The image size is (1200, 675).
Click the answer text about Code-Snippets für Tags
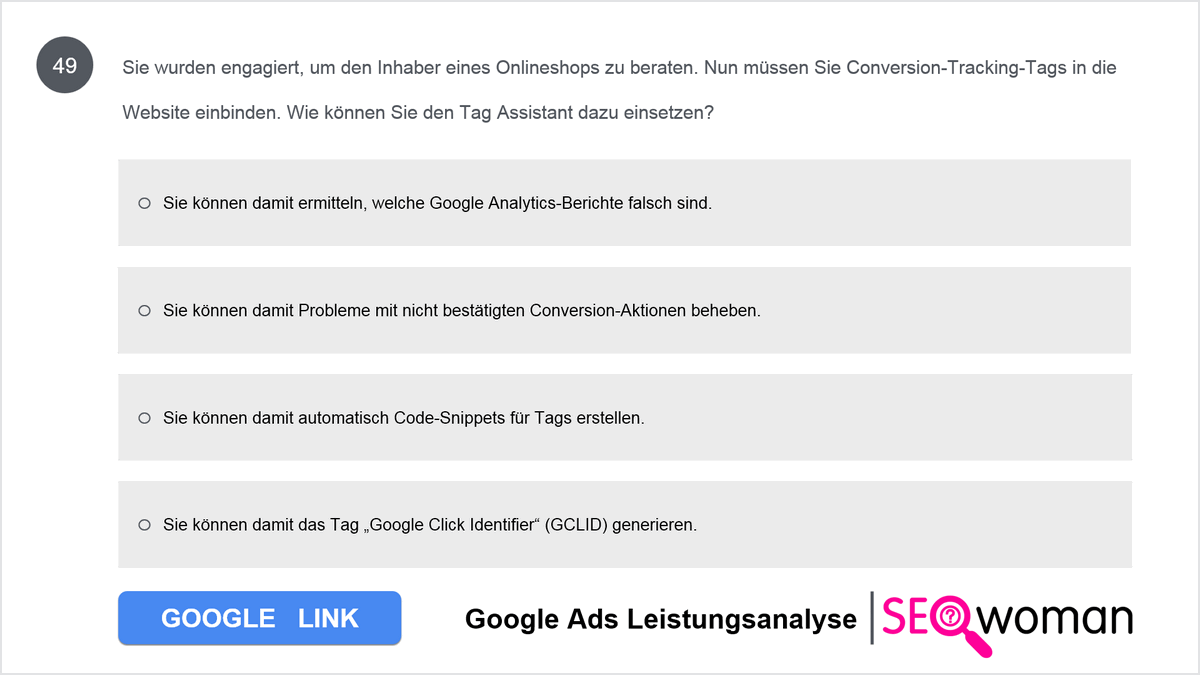click(x=404, y=418)
